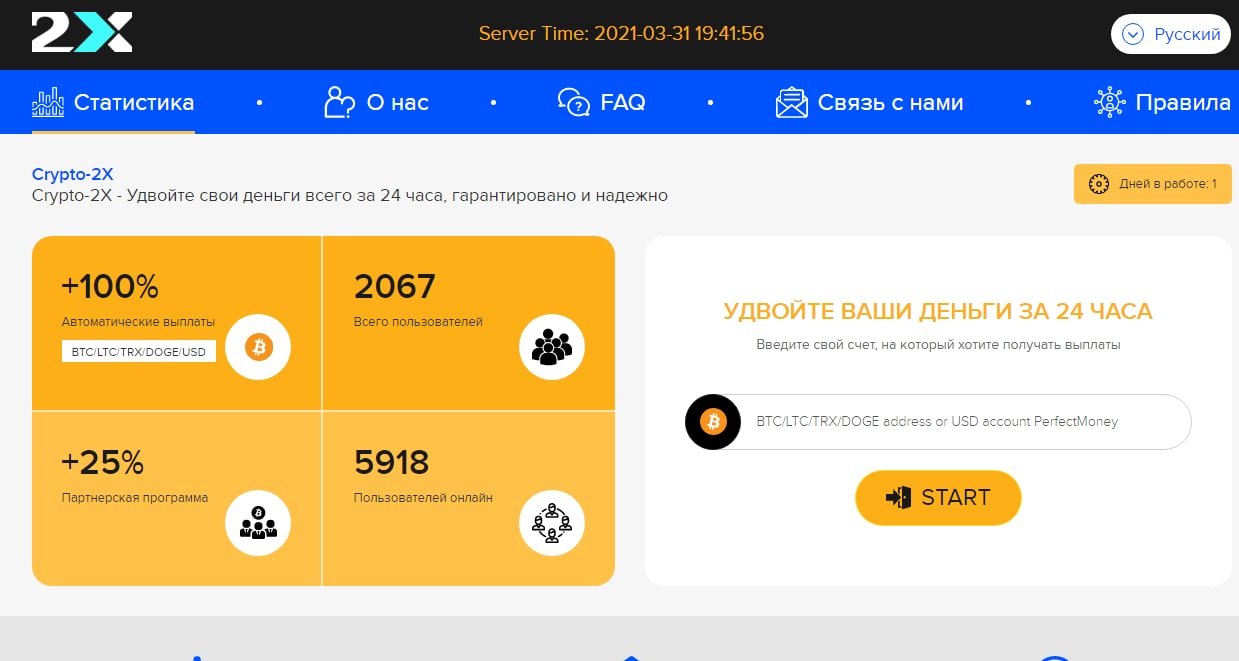Open the Русский language dropdown

tap(1170, 34)
